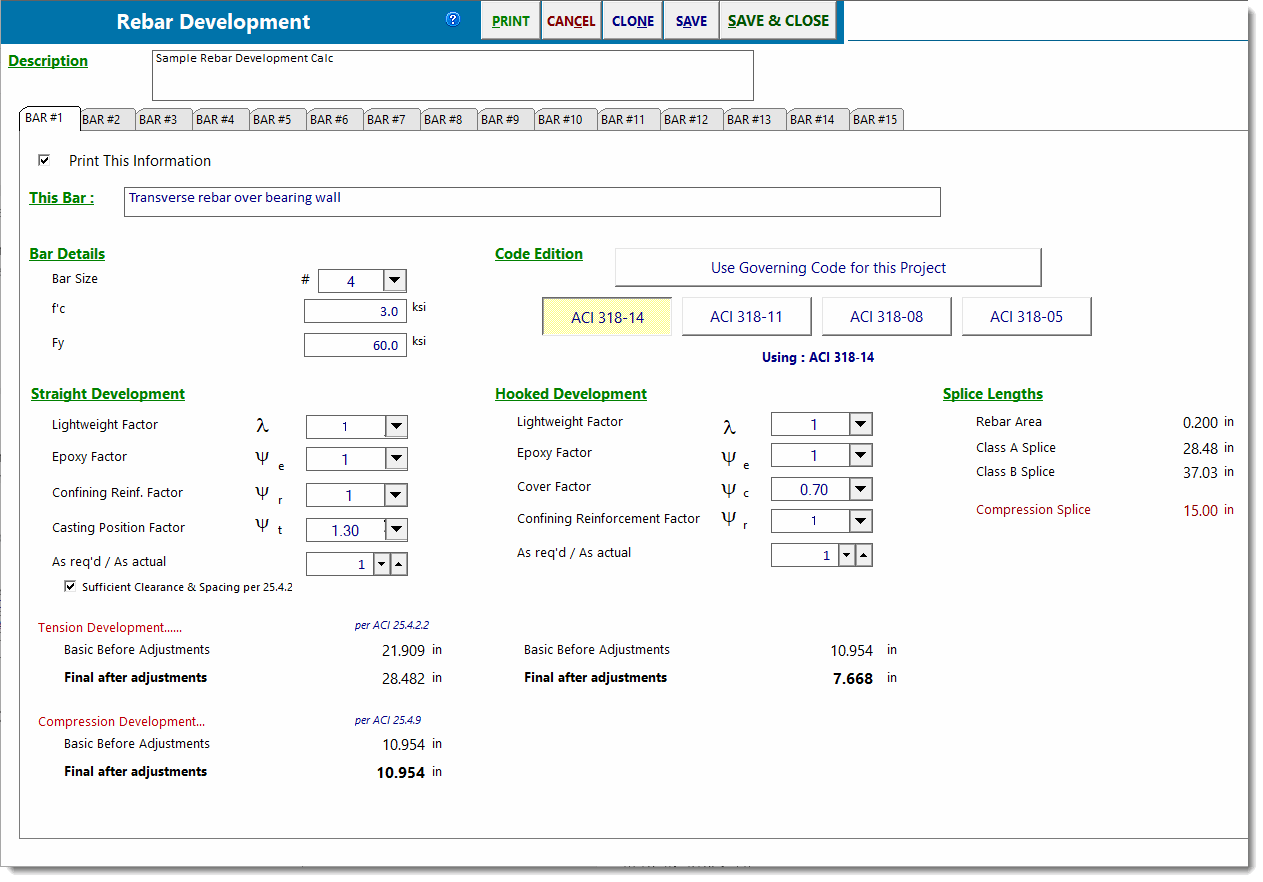Viewport: 1263px width, 882px height.
Task: Save the rebar calculation
Action: [690, 20]
